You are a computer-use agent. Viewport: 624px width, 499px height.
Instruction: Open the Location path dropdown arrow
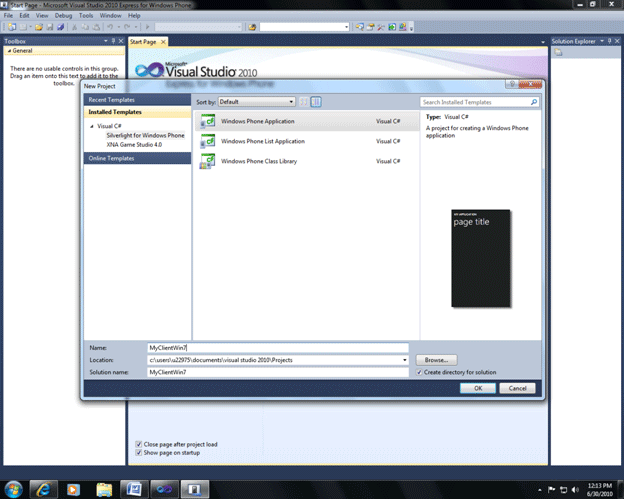pyautogui.click(x=405, y=360)
